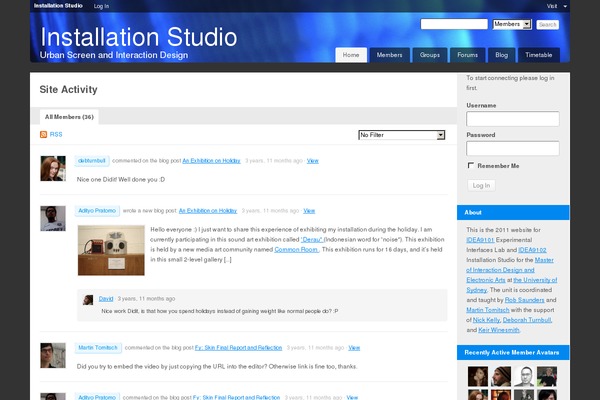Open View link on debturnbull's comment

pos(313,161)
